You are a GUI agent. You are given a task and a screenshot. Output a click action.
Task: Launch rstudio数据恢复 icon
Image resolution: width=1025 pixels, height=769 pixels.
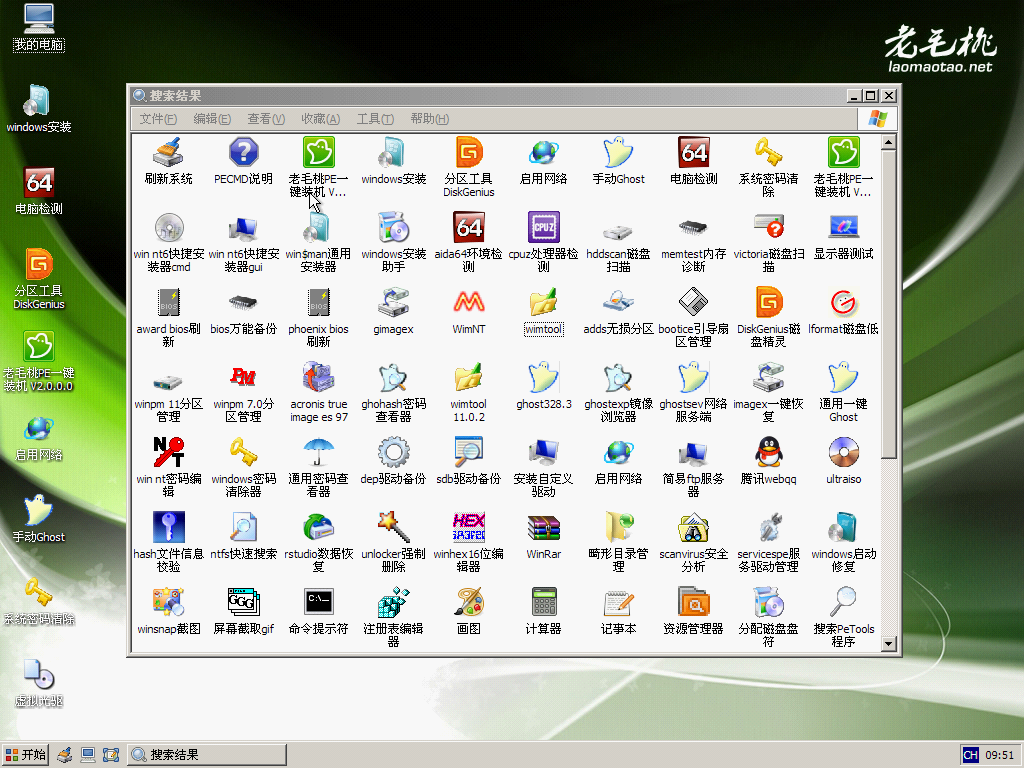(x=318, y=527)
